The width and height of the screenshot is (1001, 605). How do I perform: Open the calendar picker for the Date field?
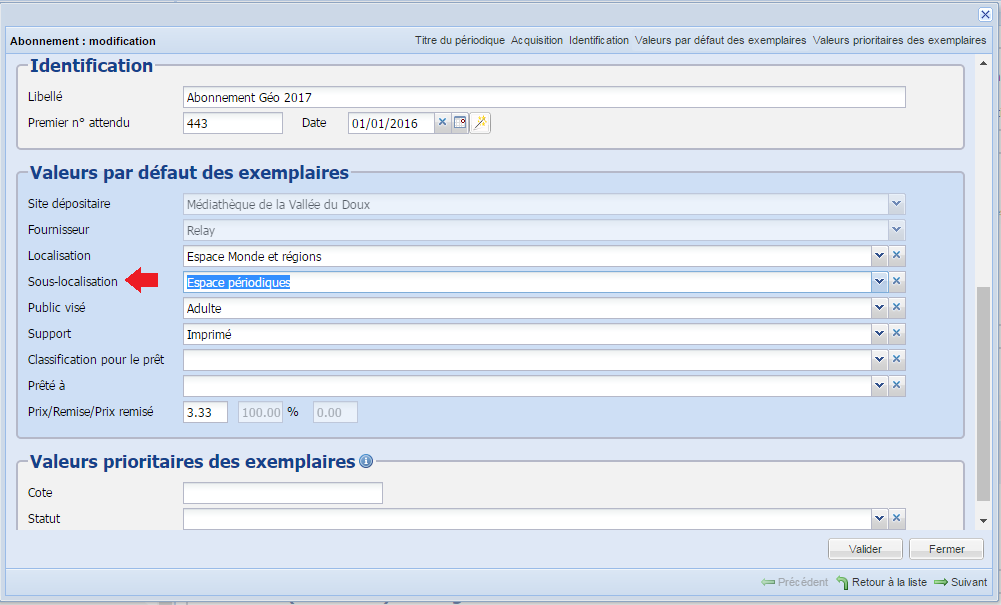[x=459, y=122]
